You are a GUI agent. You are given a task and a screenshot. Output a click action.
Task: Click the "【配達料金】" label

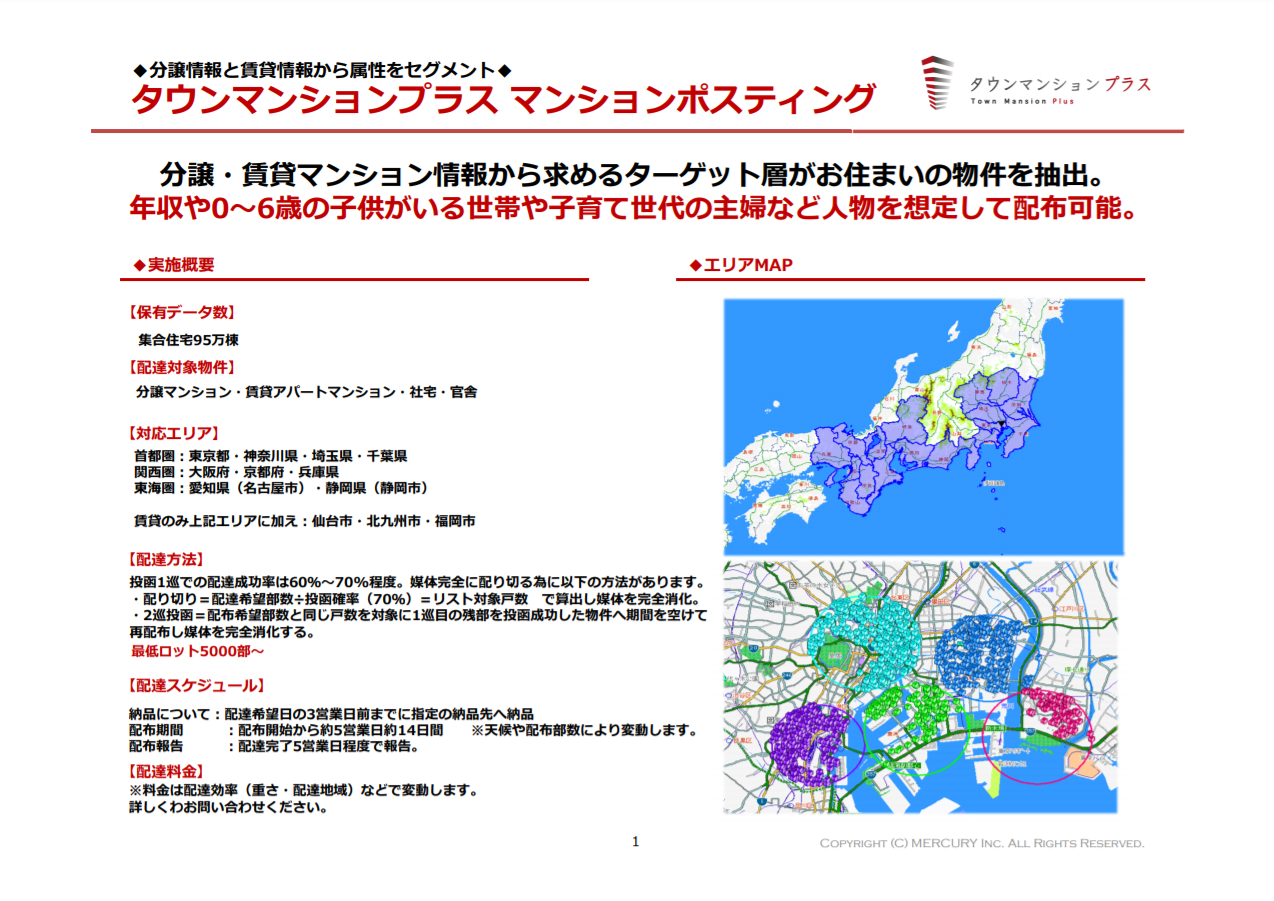165,771
